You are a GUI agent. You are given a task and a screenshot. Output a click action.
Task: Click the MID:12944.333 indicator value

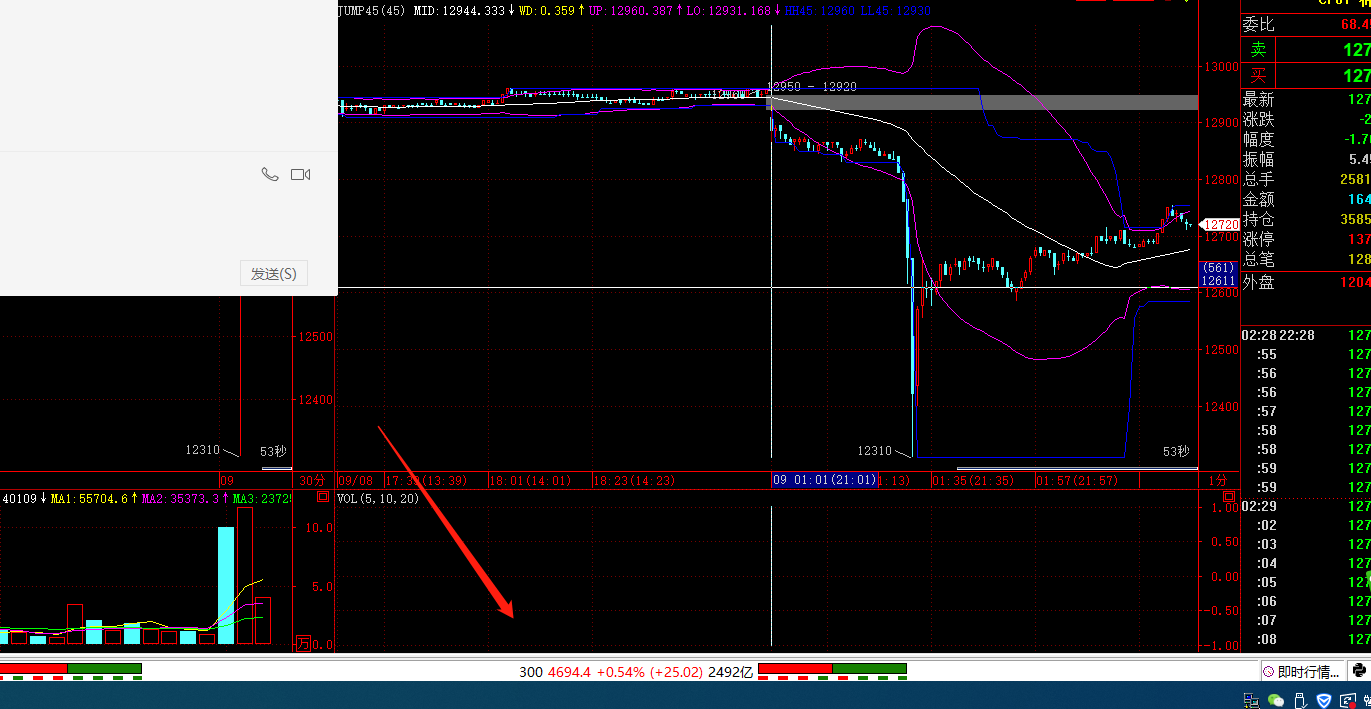coord(458,10)
